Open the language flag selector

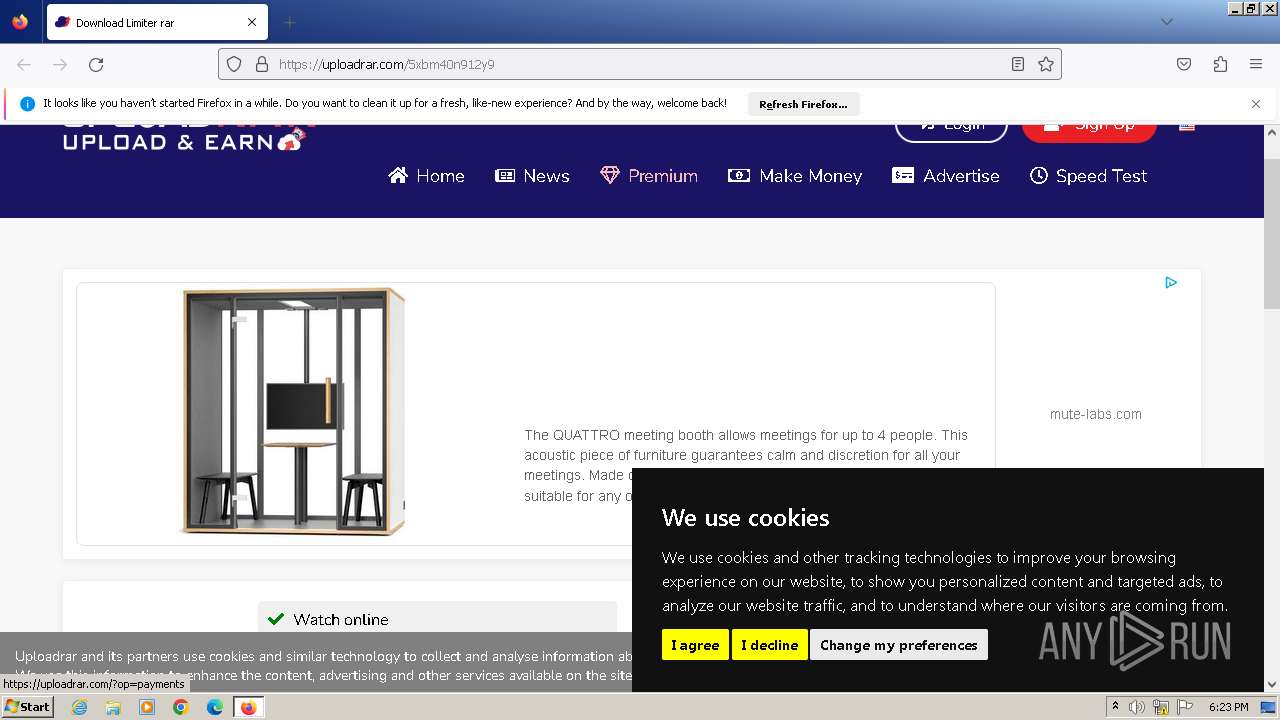1187,127
